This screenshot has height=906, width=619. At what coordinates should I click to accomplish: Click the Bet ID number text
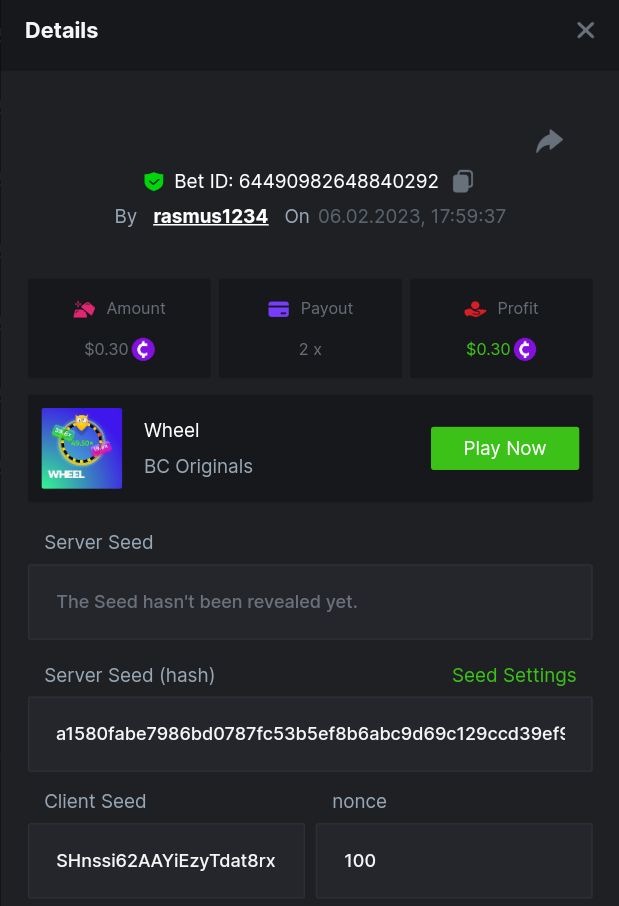click(x=338, y=181)
